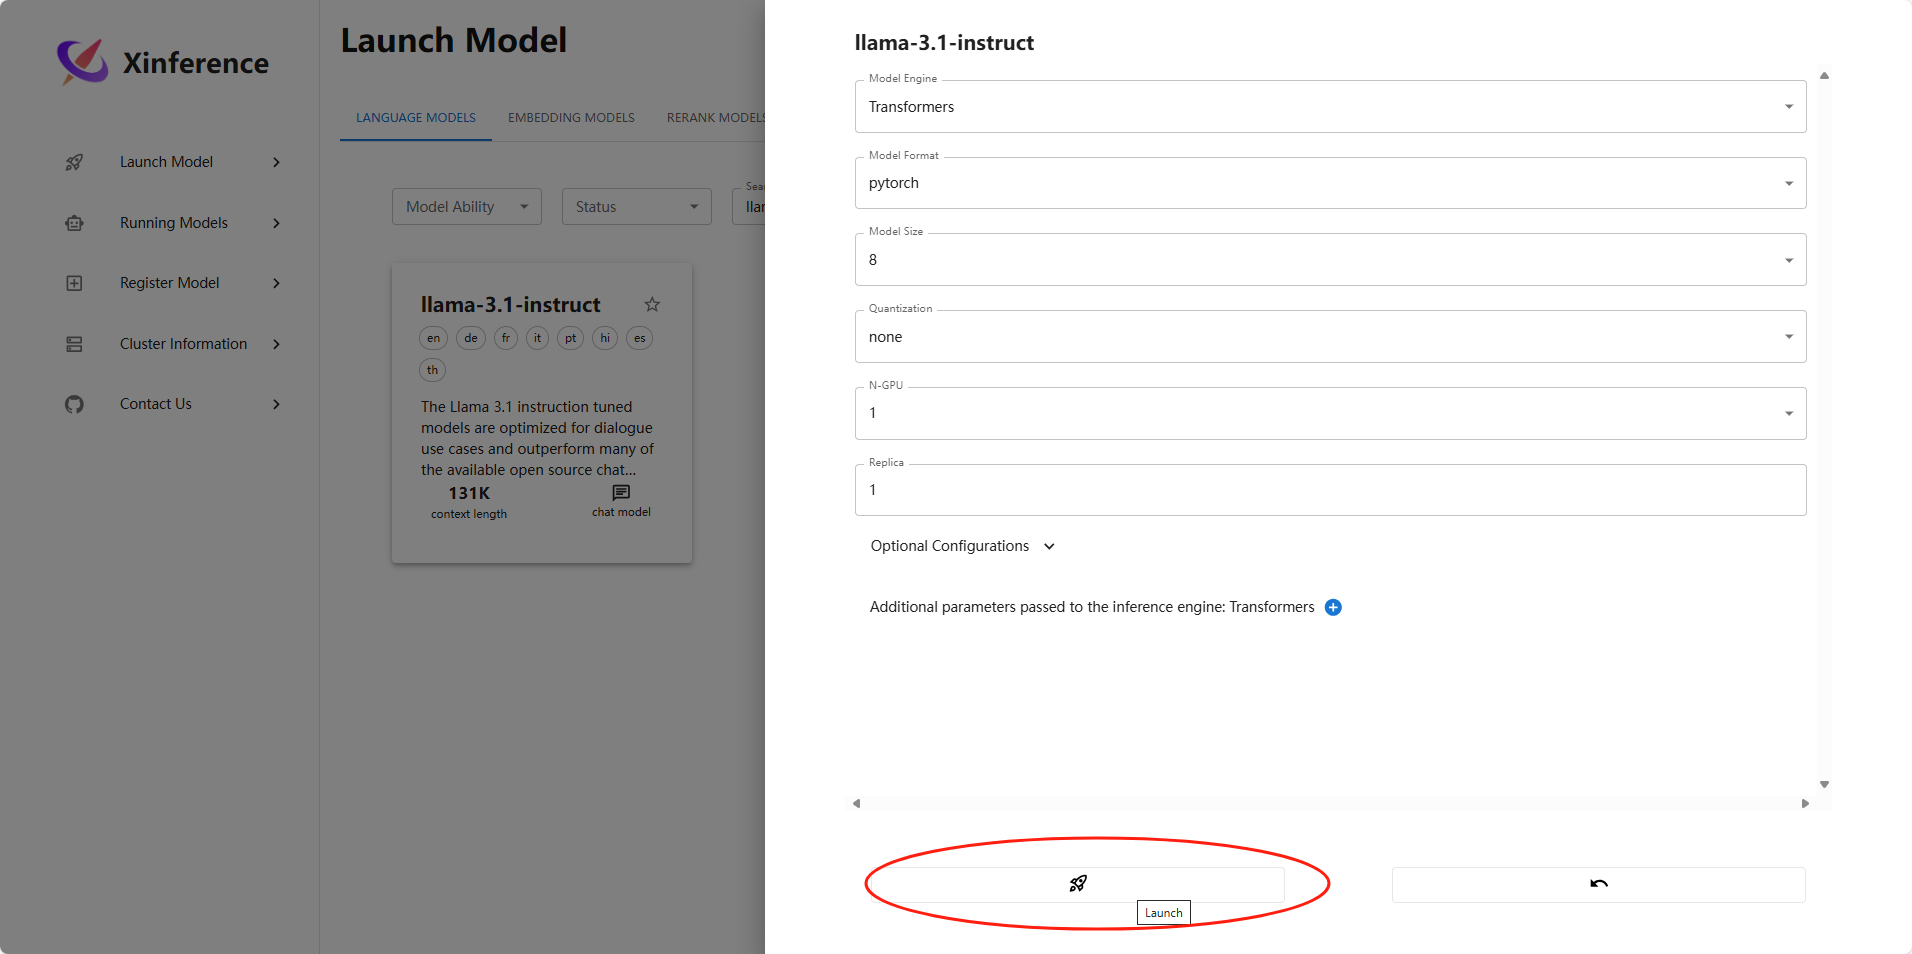Viewport: 1912px width, 954px height.
Task: Click the 'de' language chip
Action: point(471,338)
